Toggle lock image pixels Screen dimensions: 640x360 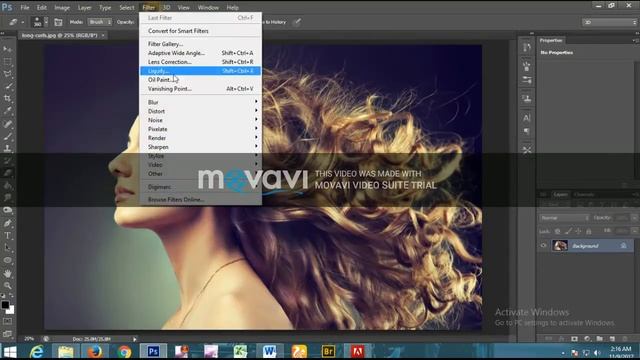coord(568,231)
